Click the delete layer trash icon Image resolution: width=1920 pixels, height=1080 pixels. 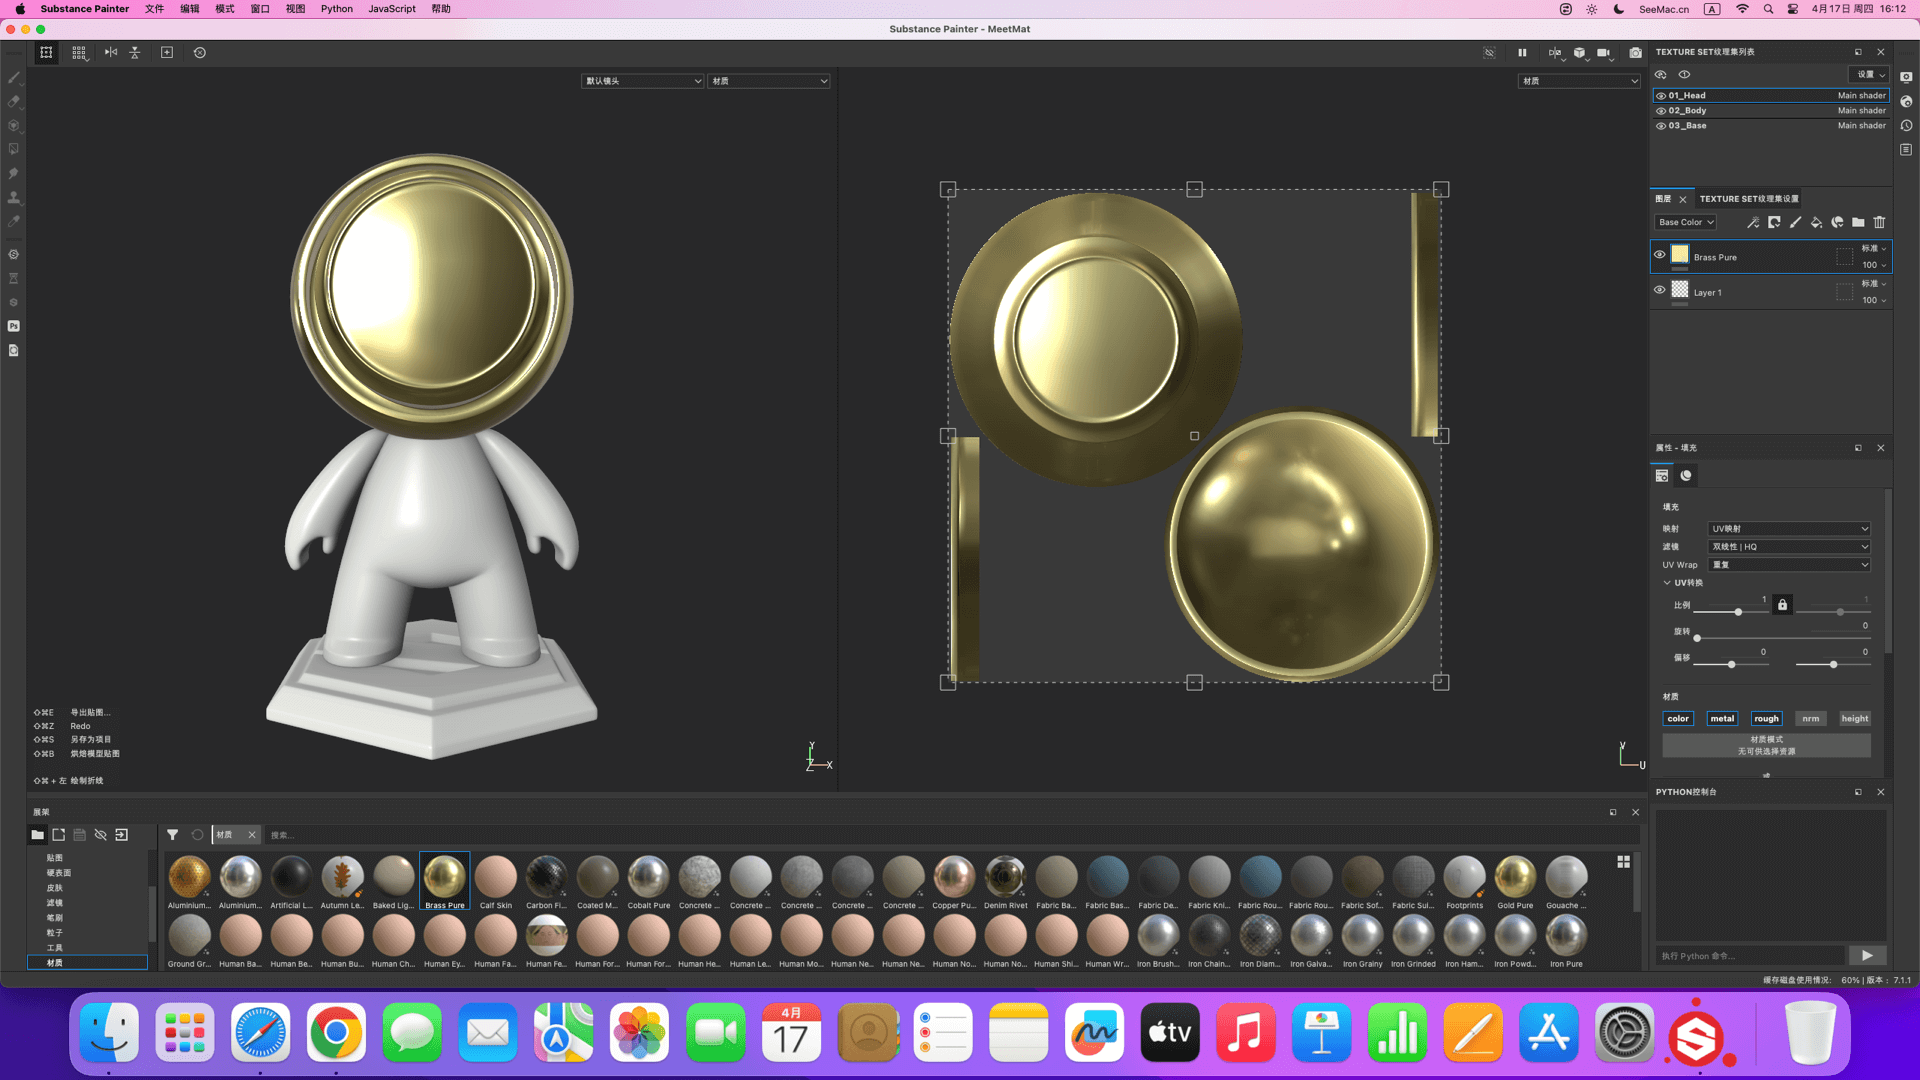tap(1879, 222)
